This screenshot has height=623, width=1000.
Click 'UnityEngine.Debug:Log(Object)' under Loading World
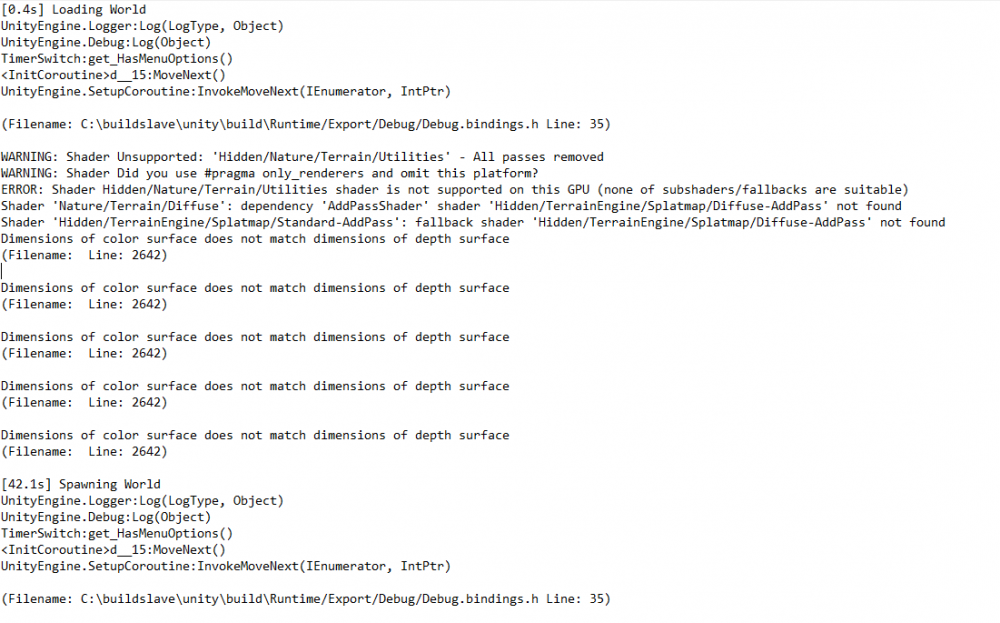106,42
